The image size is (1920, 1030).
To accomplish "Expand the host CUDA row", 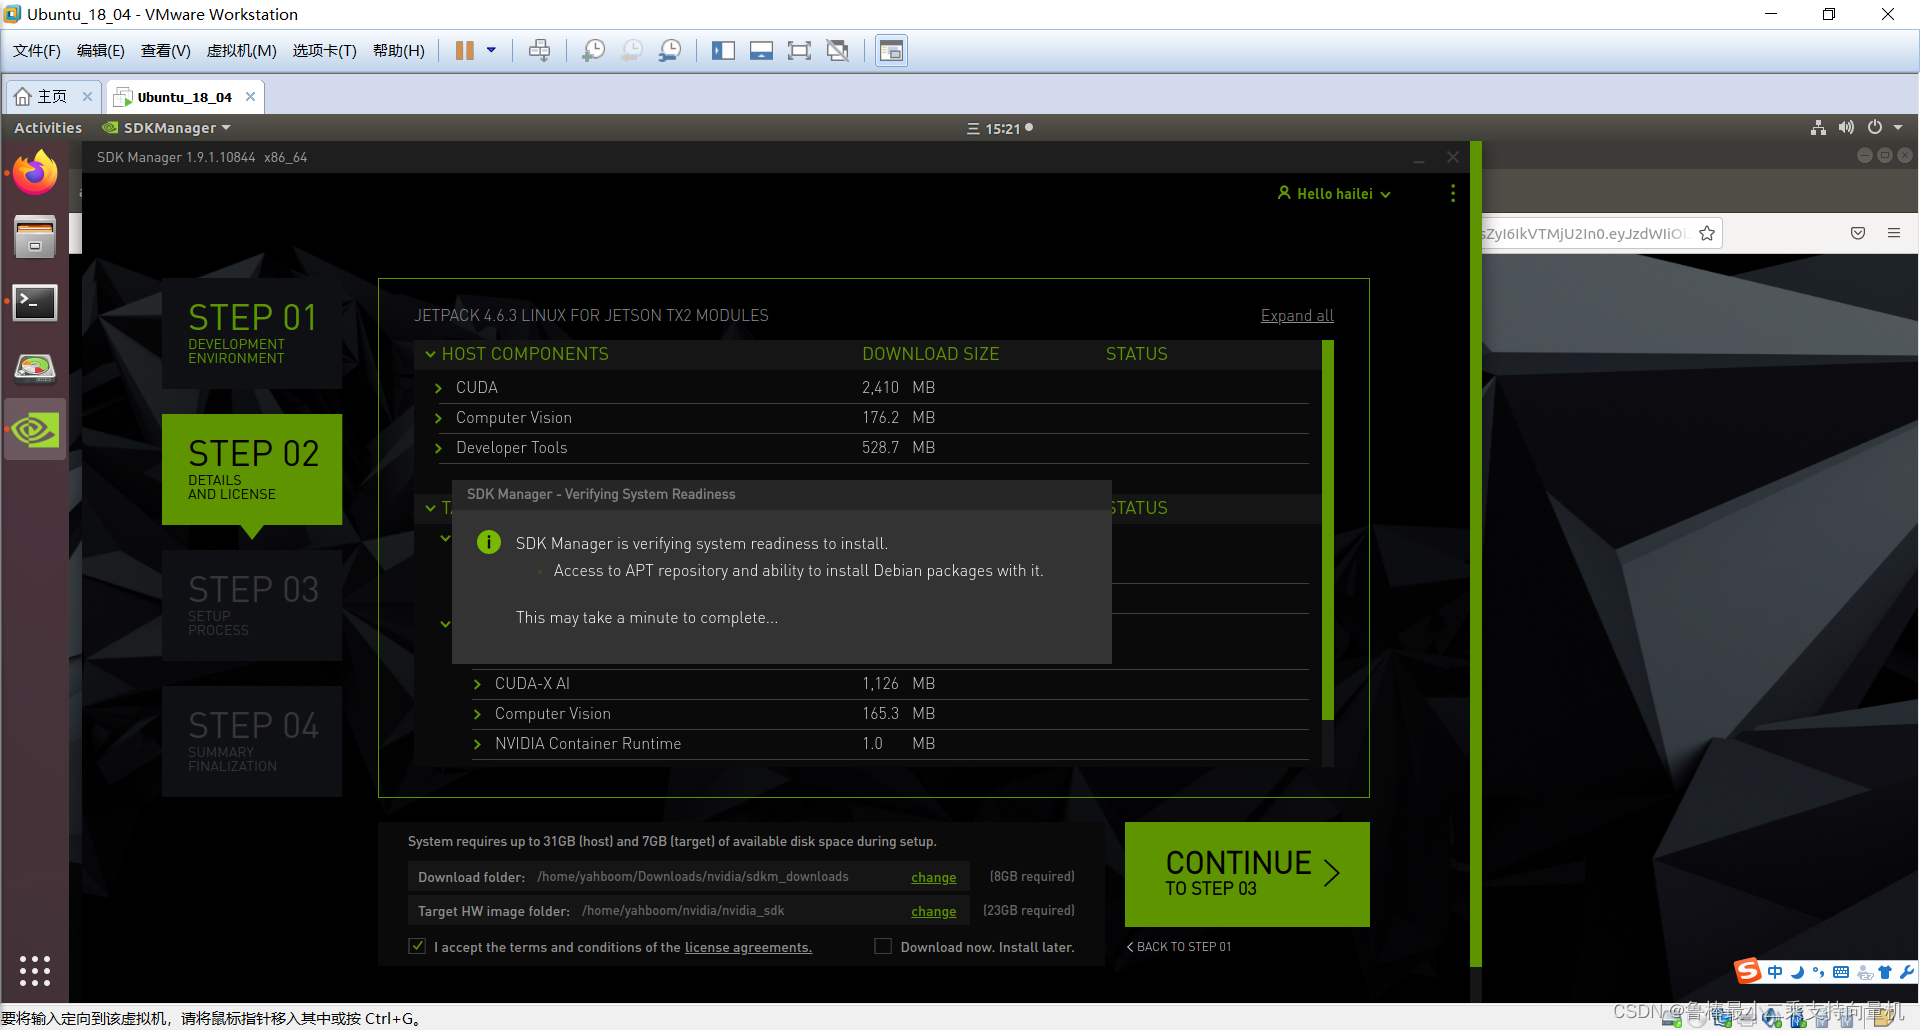I will coord(438,388).
